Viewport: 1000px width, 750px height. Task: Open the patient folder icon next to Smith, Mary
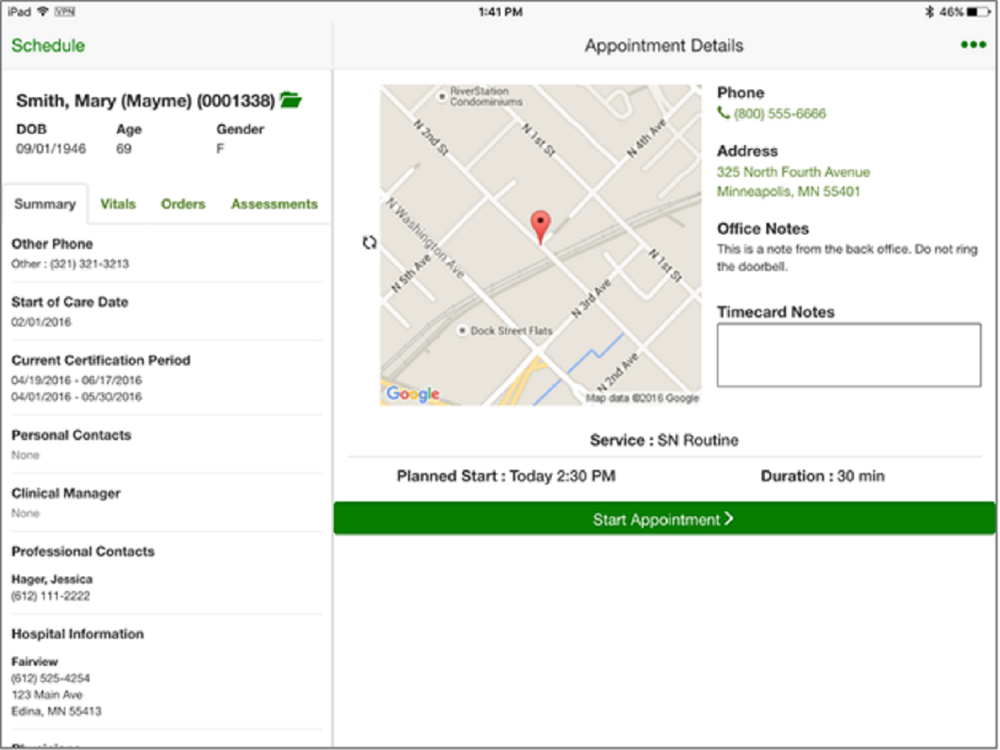click(291, 100)
